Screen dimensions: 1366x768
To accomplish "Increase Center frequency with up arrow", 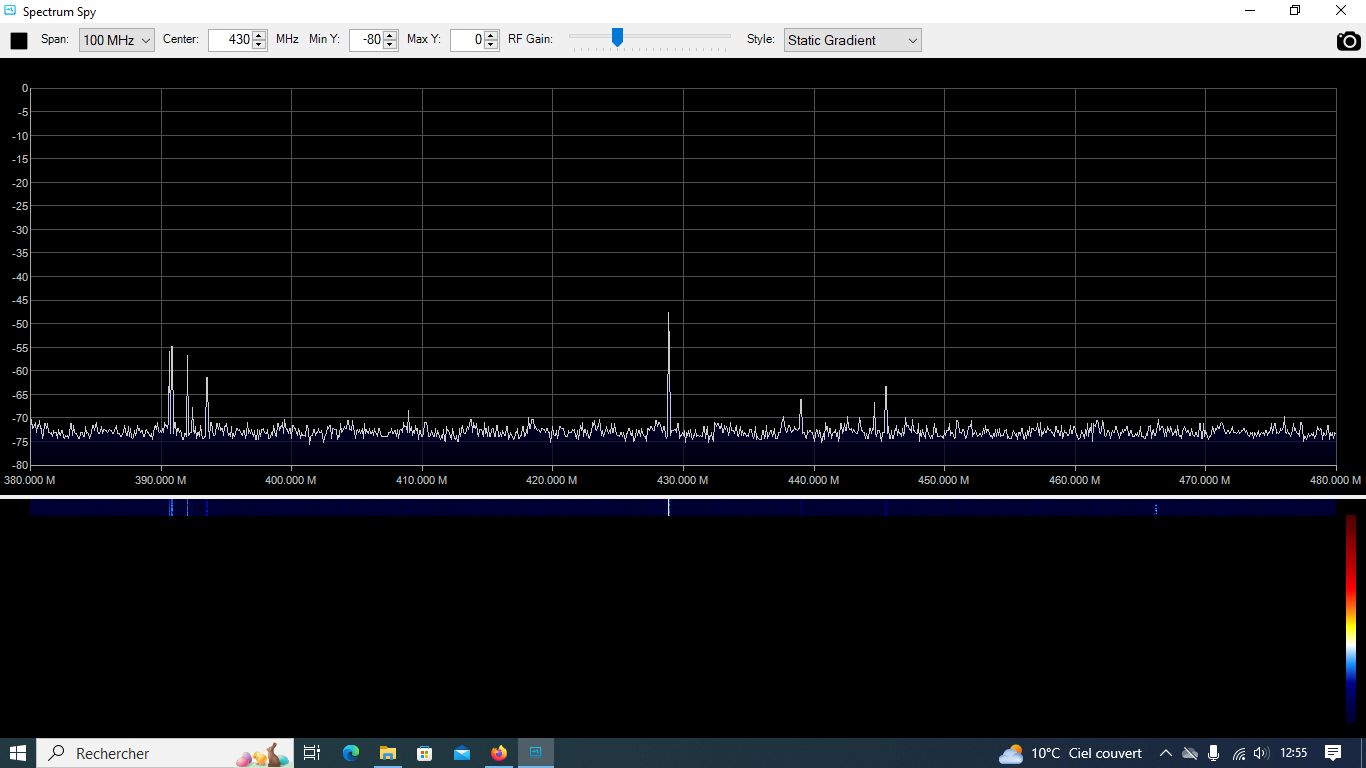I will tap(259, 35).
